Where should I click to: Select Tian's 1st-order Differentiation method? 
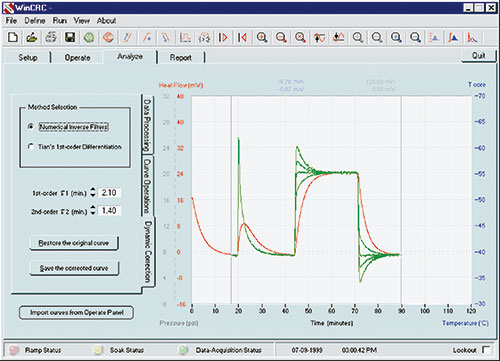[31, 147]
